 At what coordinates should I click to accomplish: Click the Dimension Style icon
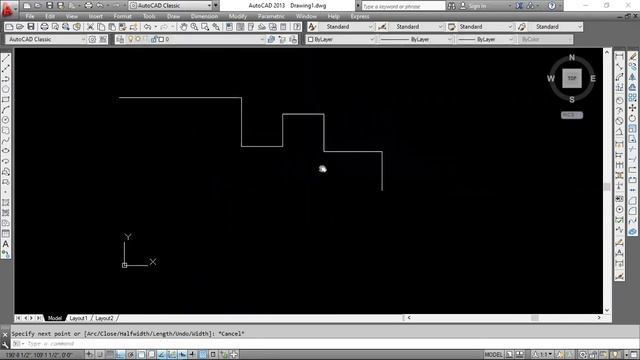[382, 27]
